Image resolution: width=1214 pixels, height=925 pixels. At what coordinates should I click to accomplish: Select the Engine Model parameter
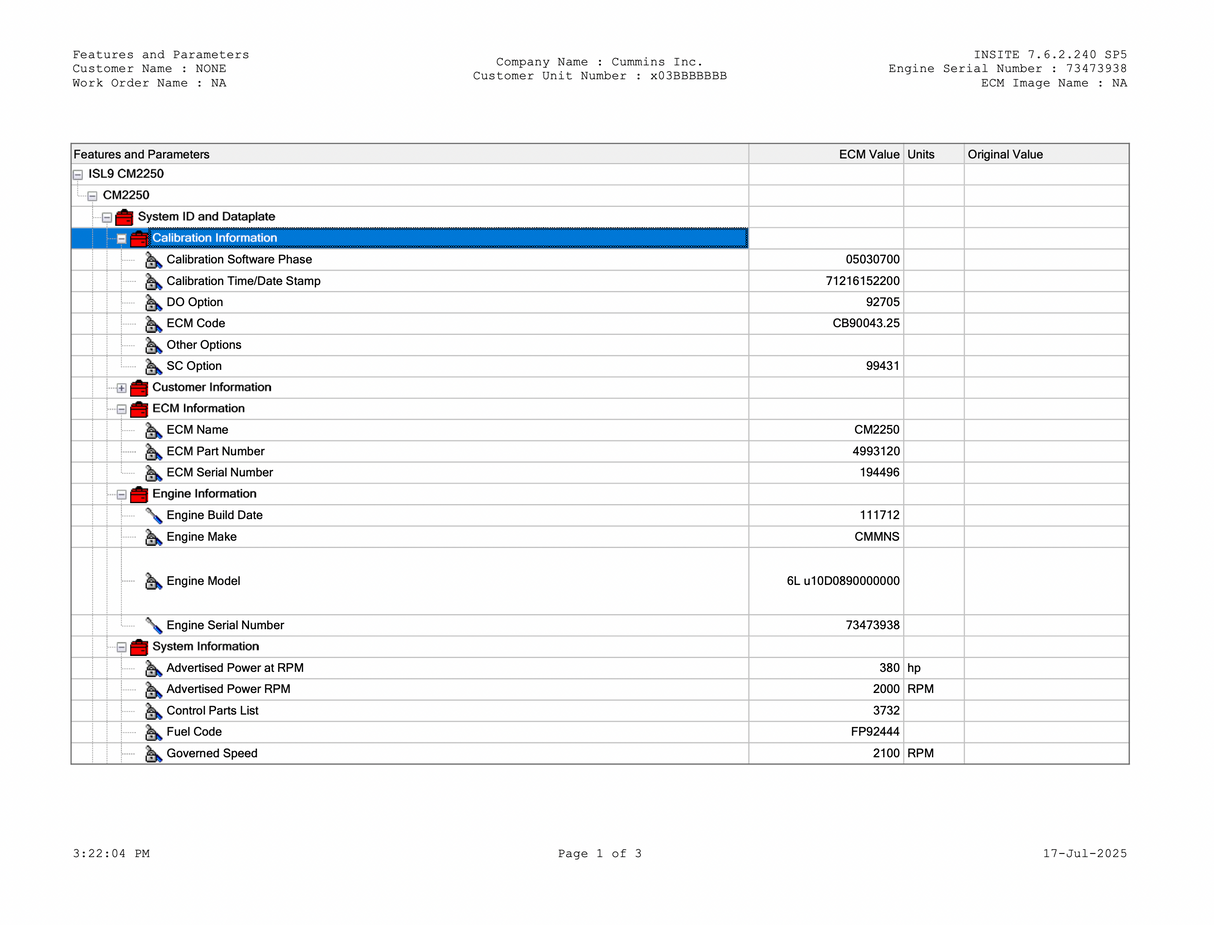click(x=203, y=581)
